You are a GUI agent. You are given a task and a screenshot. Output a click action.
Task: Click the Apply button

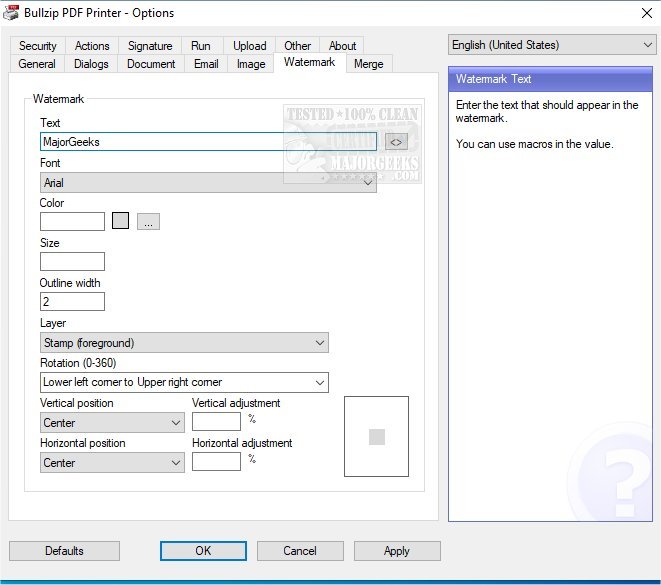(397, 551)
